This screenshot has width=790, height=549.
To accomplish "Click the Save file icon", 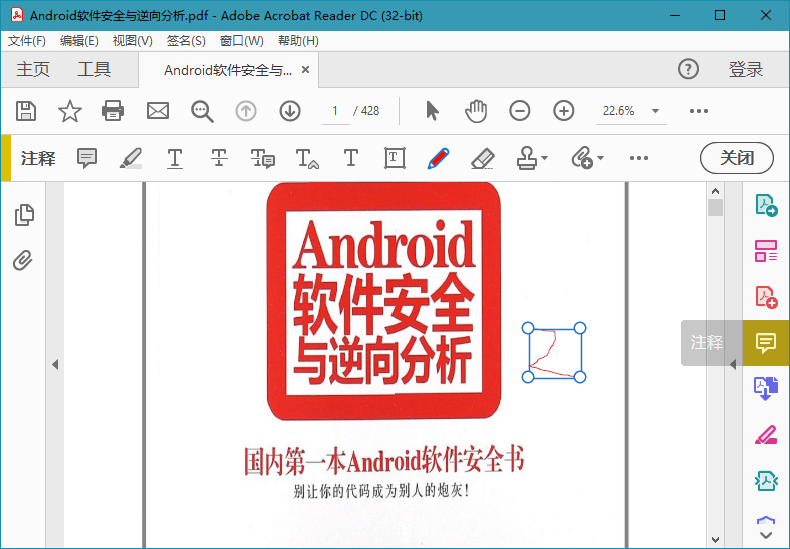I will (26, 111).
